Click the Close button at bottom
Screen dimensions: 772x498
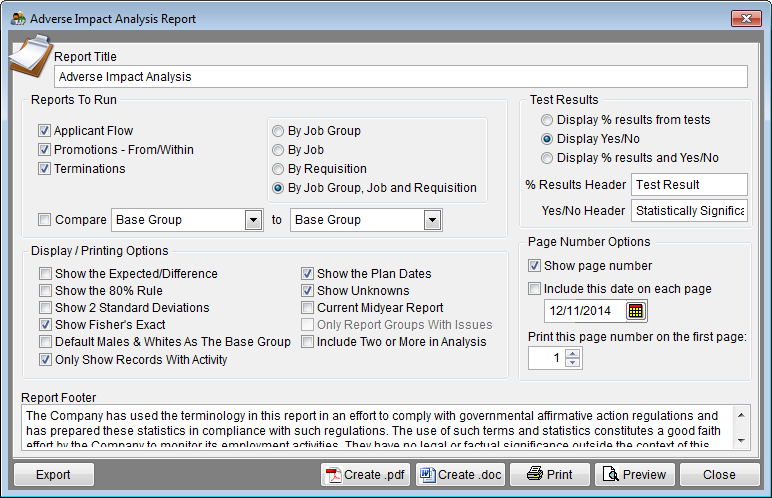pos(719,475)
